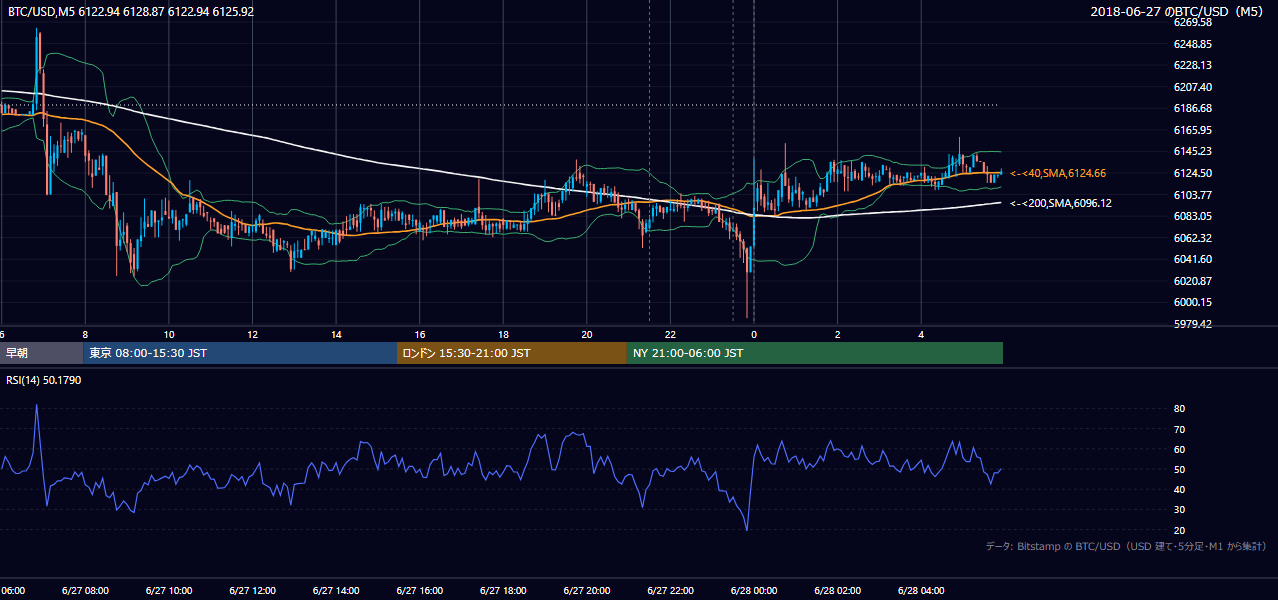1278x600 pixels.
Task: Click the RSI 20 level label
Action: coord(1179,530)
